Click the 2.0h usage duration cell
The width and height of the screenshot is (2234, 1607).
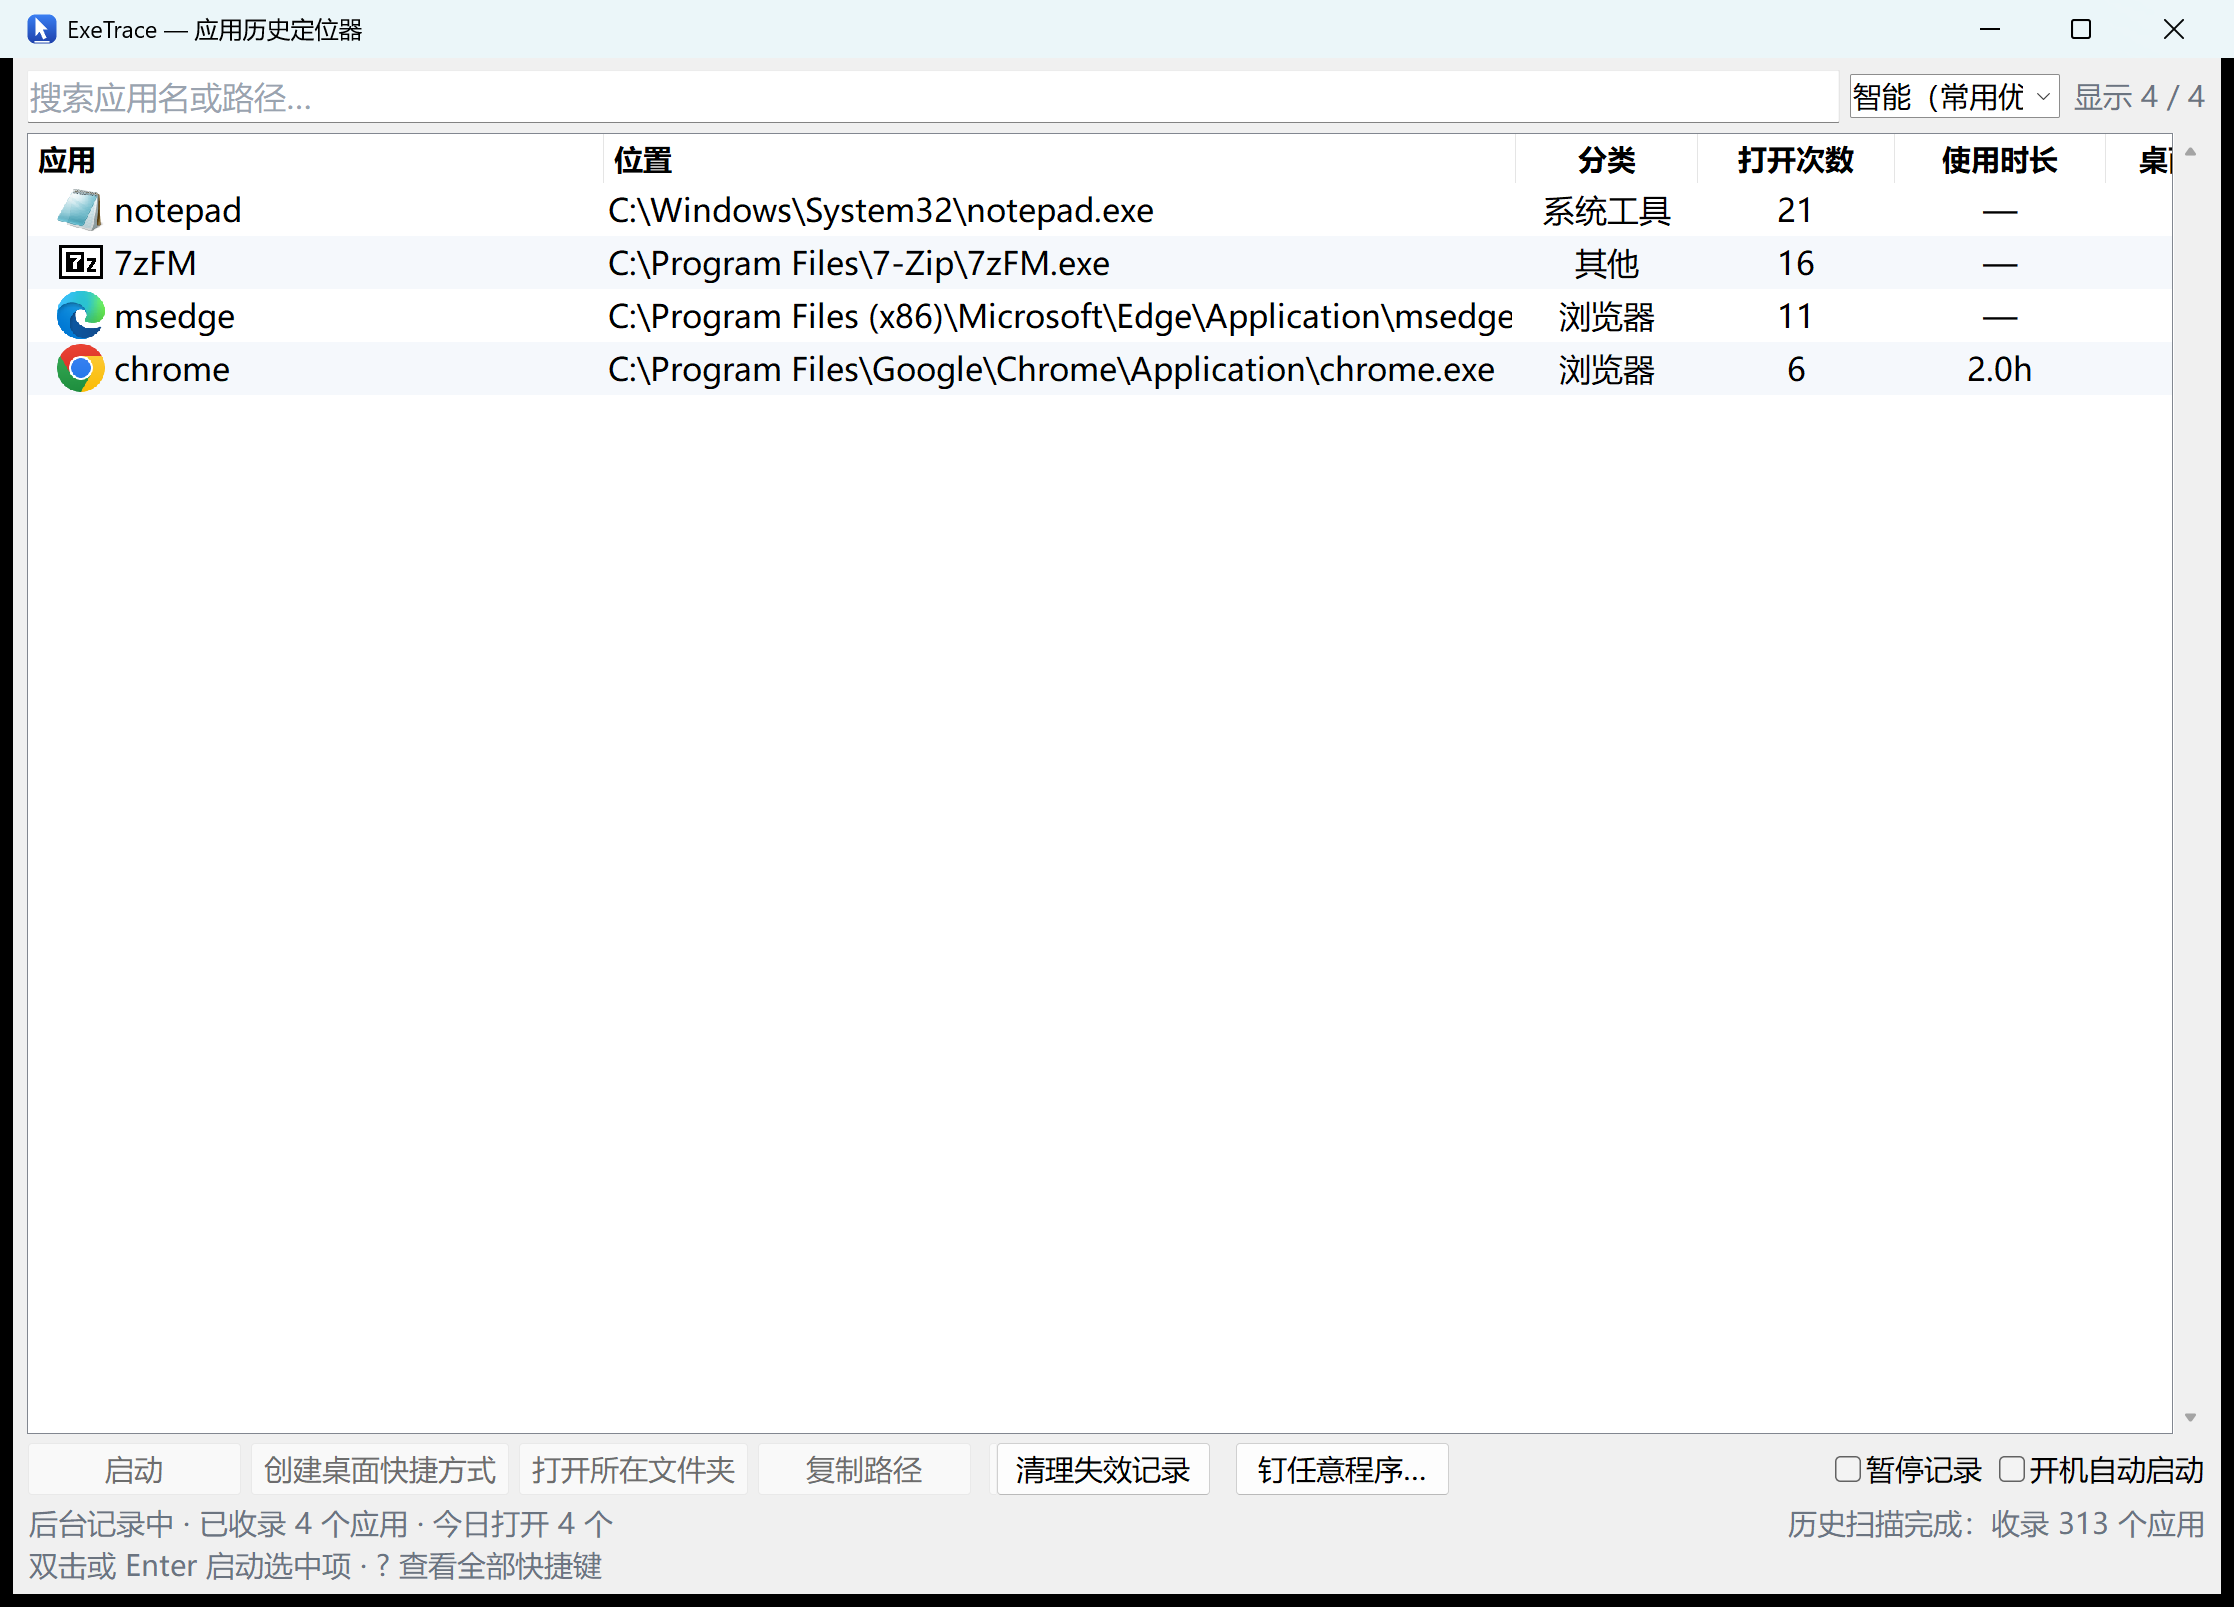1999,369
